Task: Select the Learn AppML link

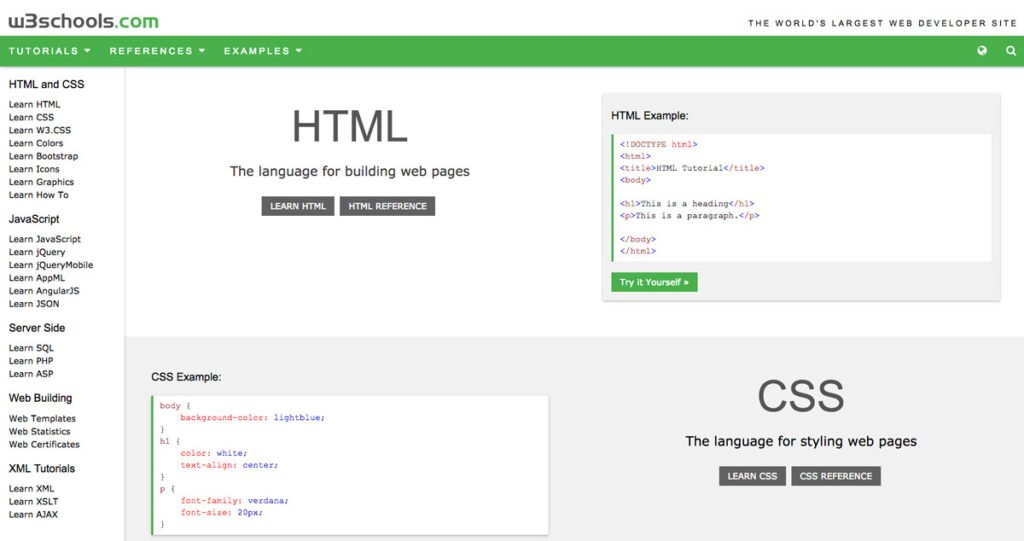Action: click(x=37, y=278)
